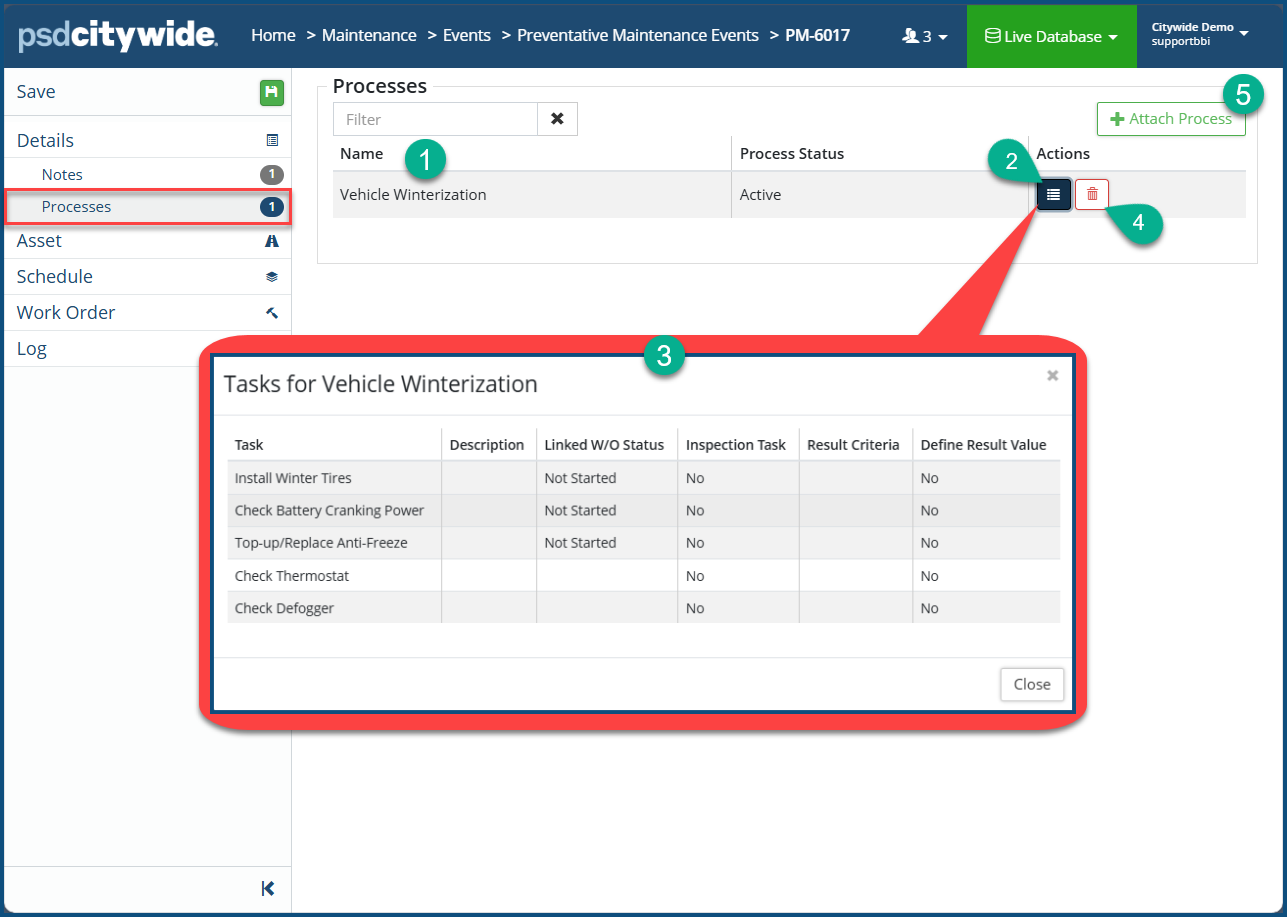Select Notes in the sidebar
1287x917 pixels.
tap(62, 175)
